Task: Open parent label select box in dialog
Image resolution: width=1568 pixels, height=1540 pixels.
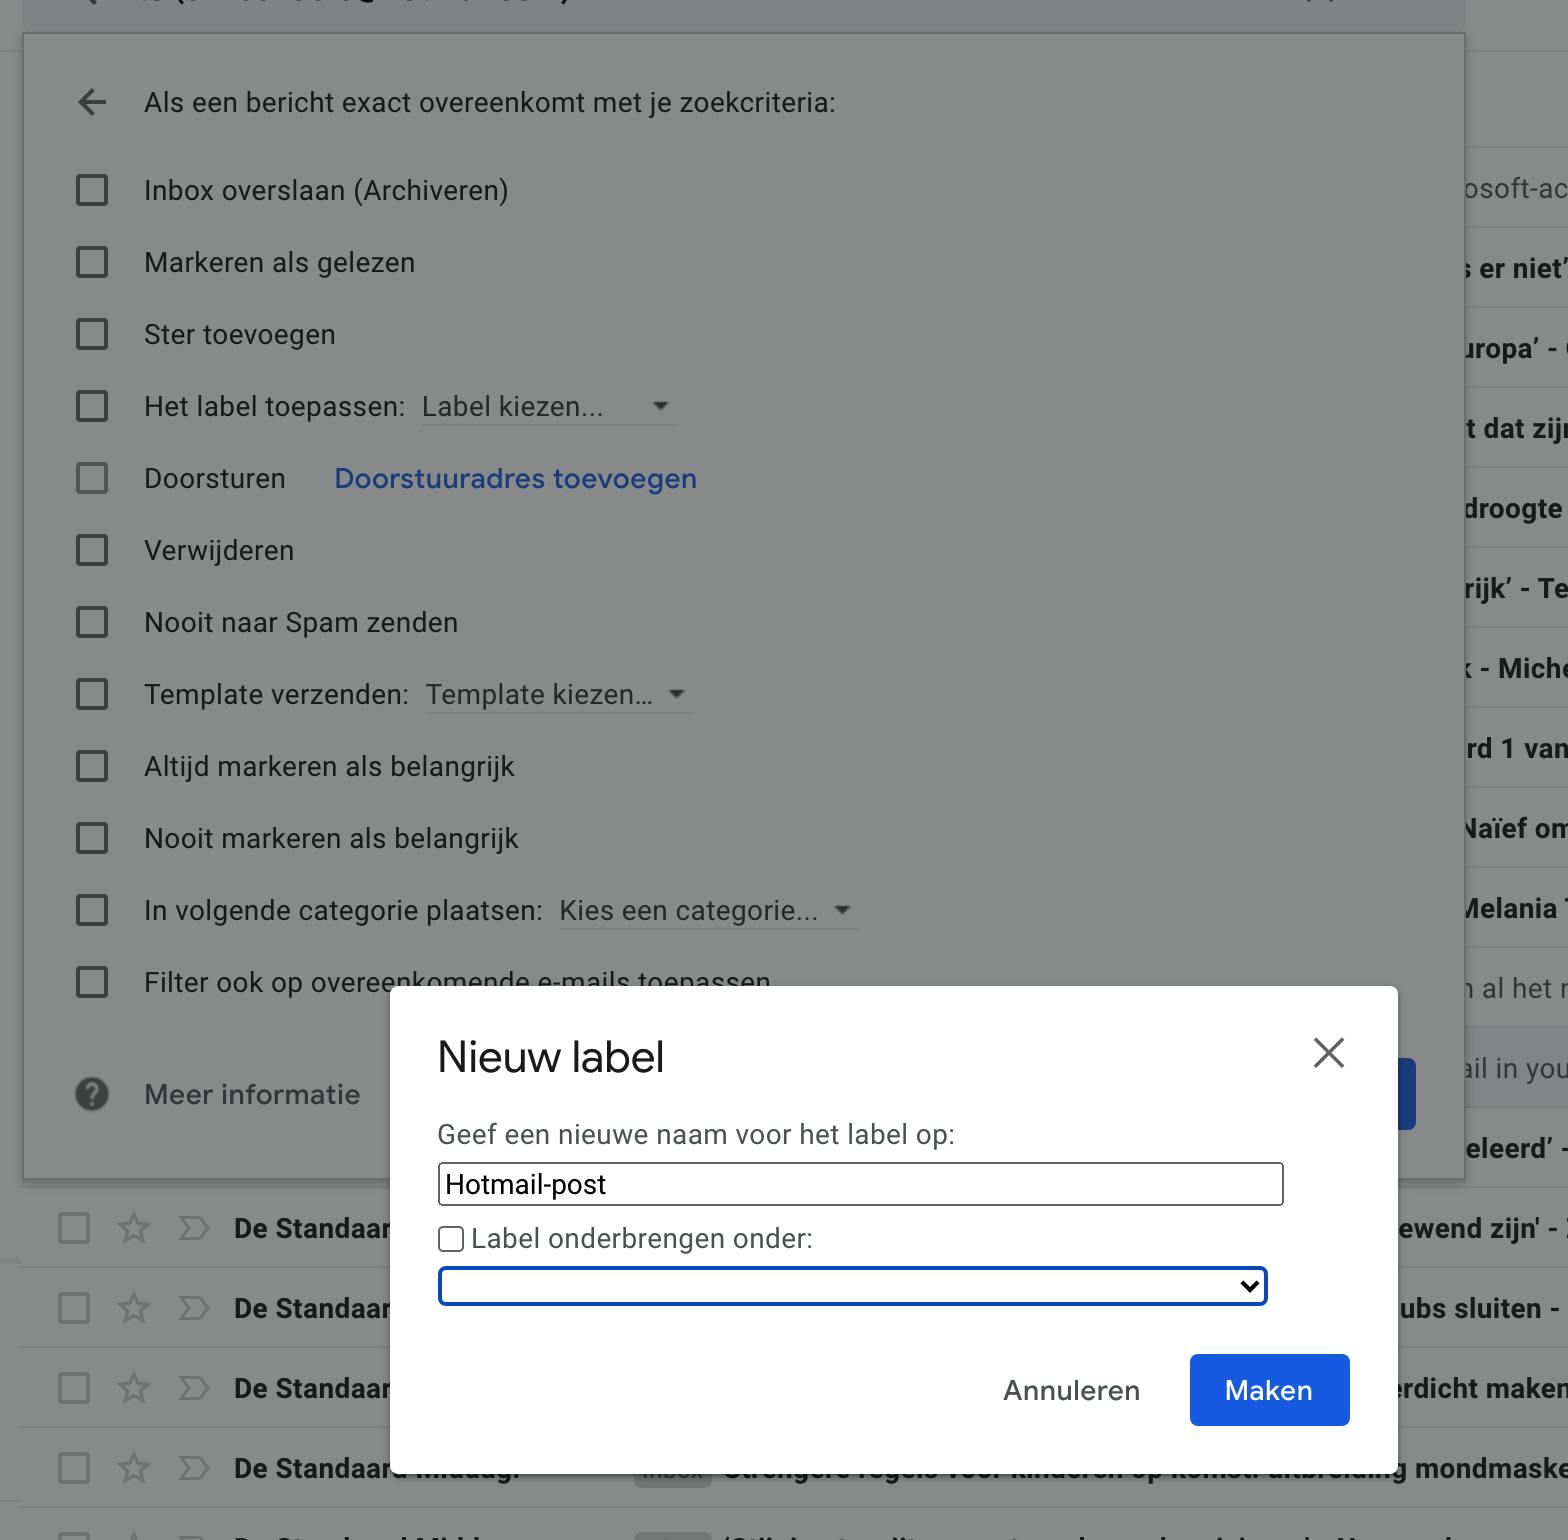Action: (x=852, y=1286)
